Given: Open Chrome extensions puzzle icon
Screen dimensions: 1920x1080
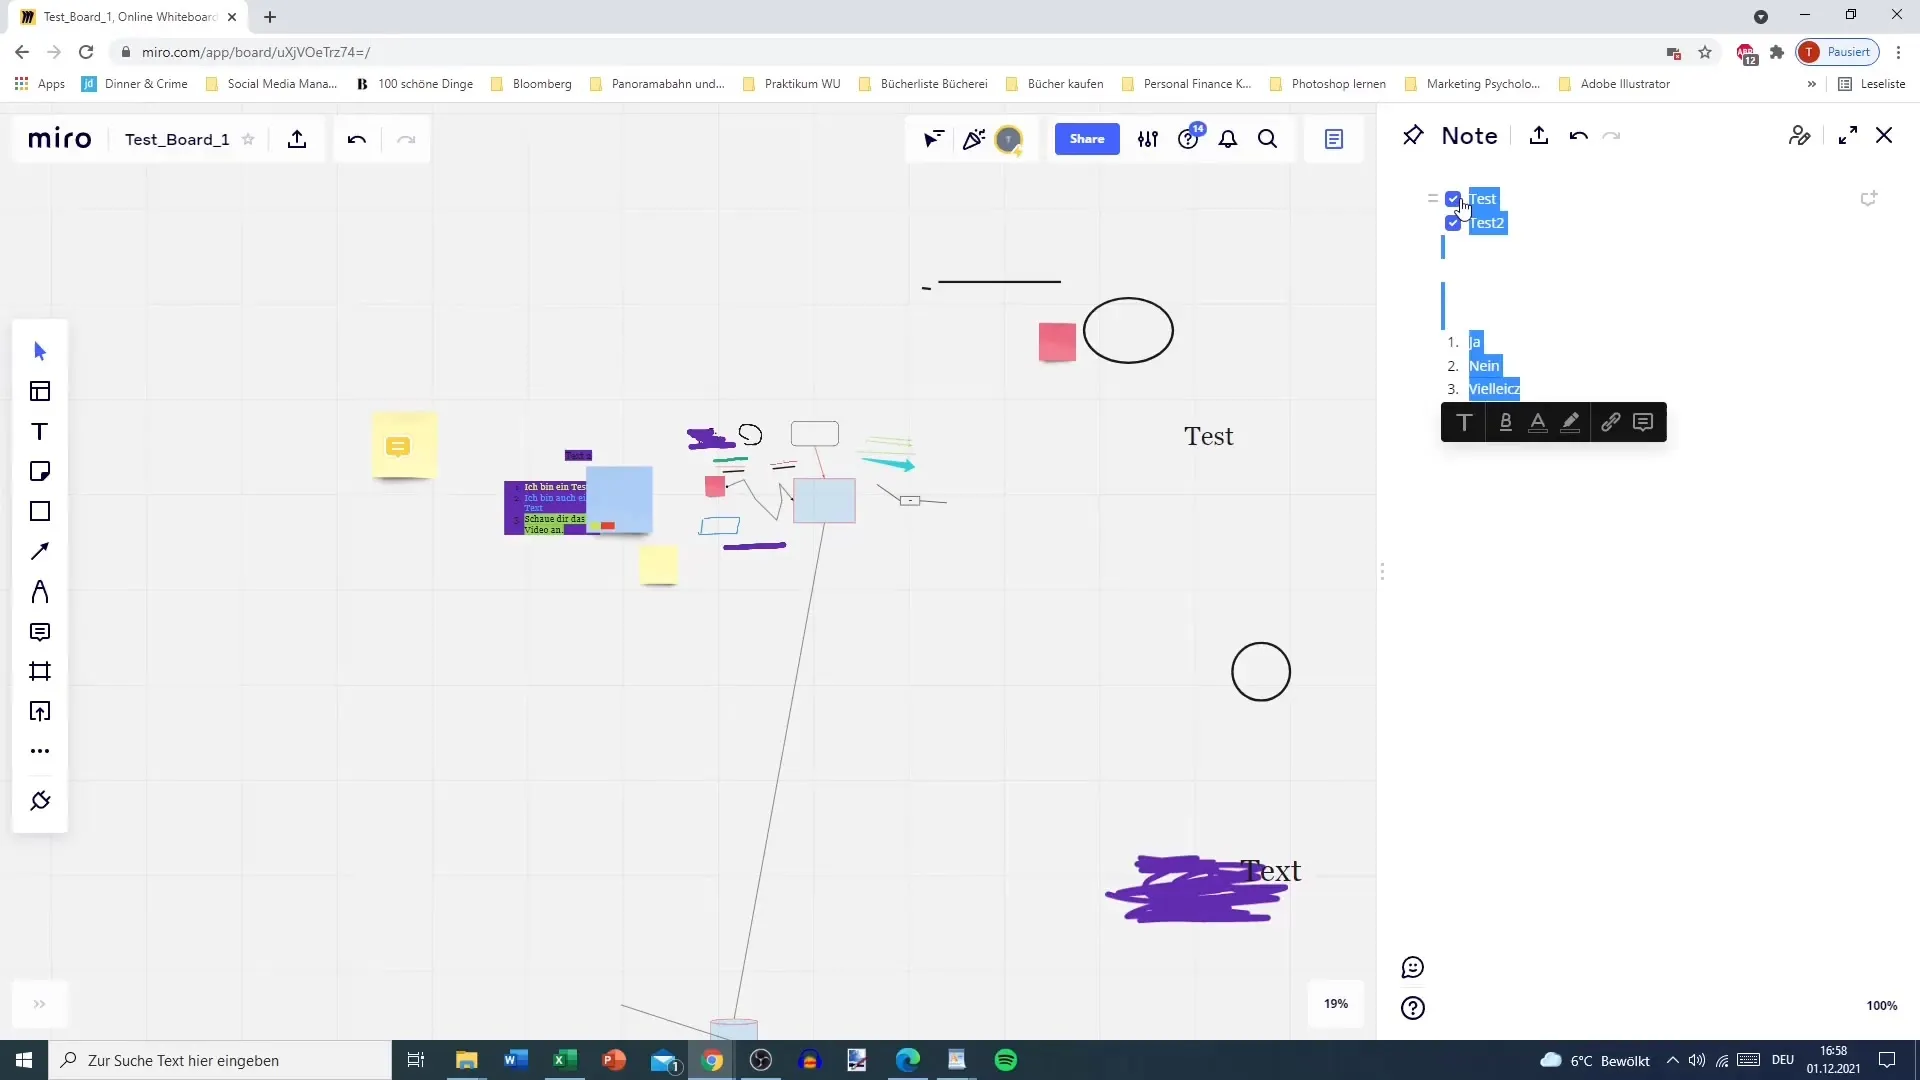Looking at the screenshot, I should tap(1777, 52).
